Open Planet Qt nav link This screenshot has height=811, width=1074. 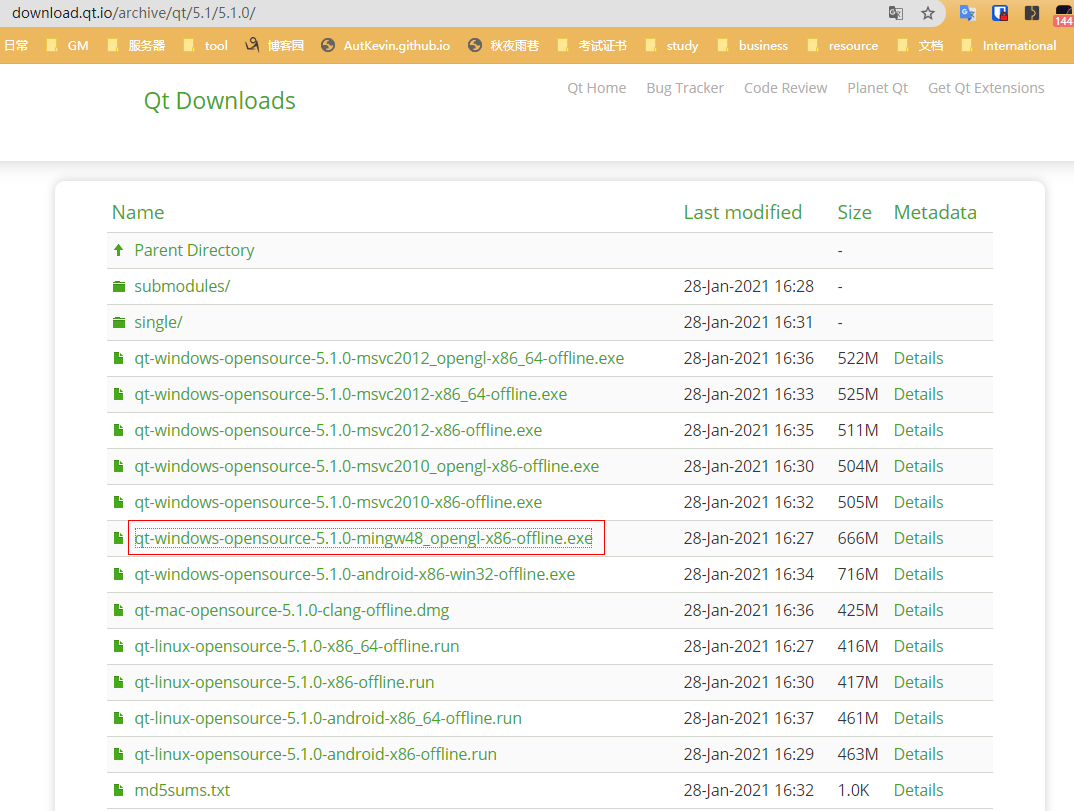click(x=877, y=88)
